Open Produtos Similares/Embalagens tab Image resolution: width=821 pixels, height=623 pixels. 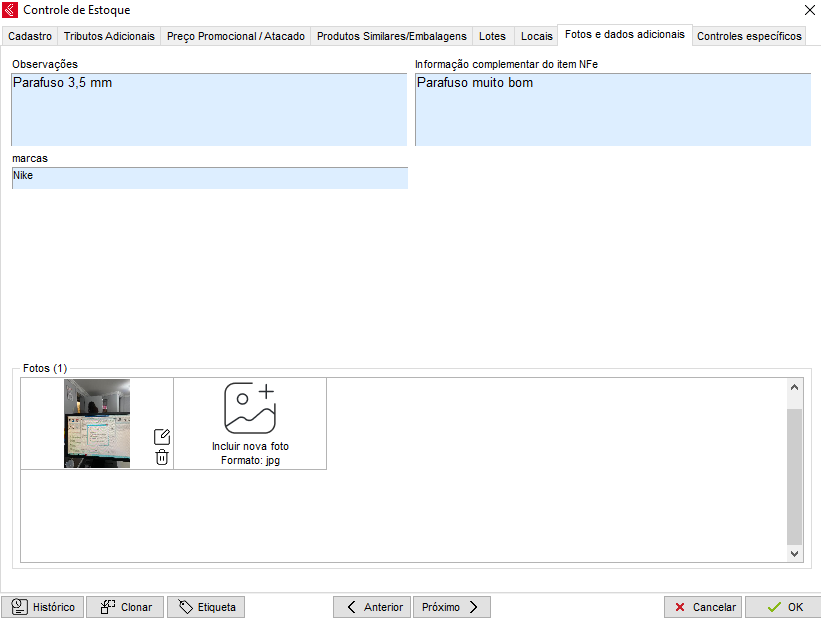391,36
